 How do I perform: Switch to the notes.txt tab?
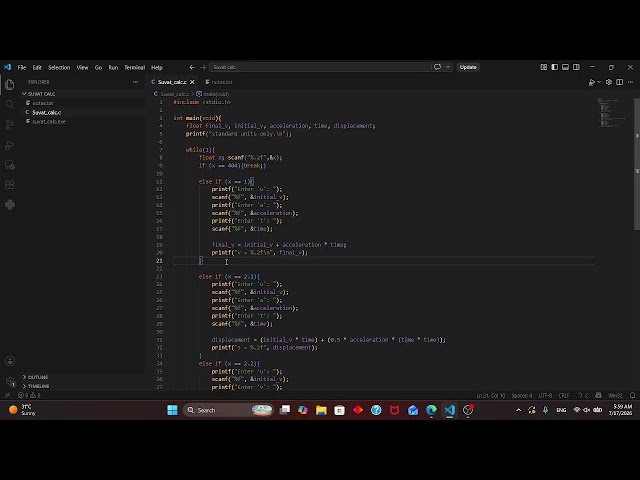[222, 82]
